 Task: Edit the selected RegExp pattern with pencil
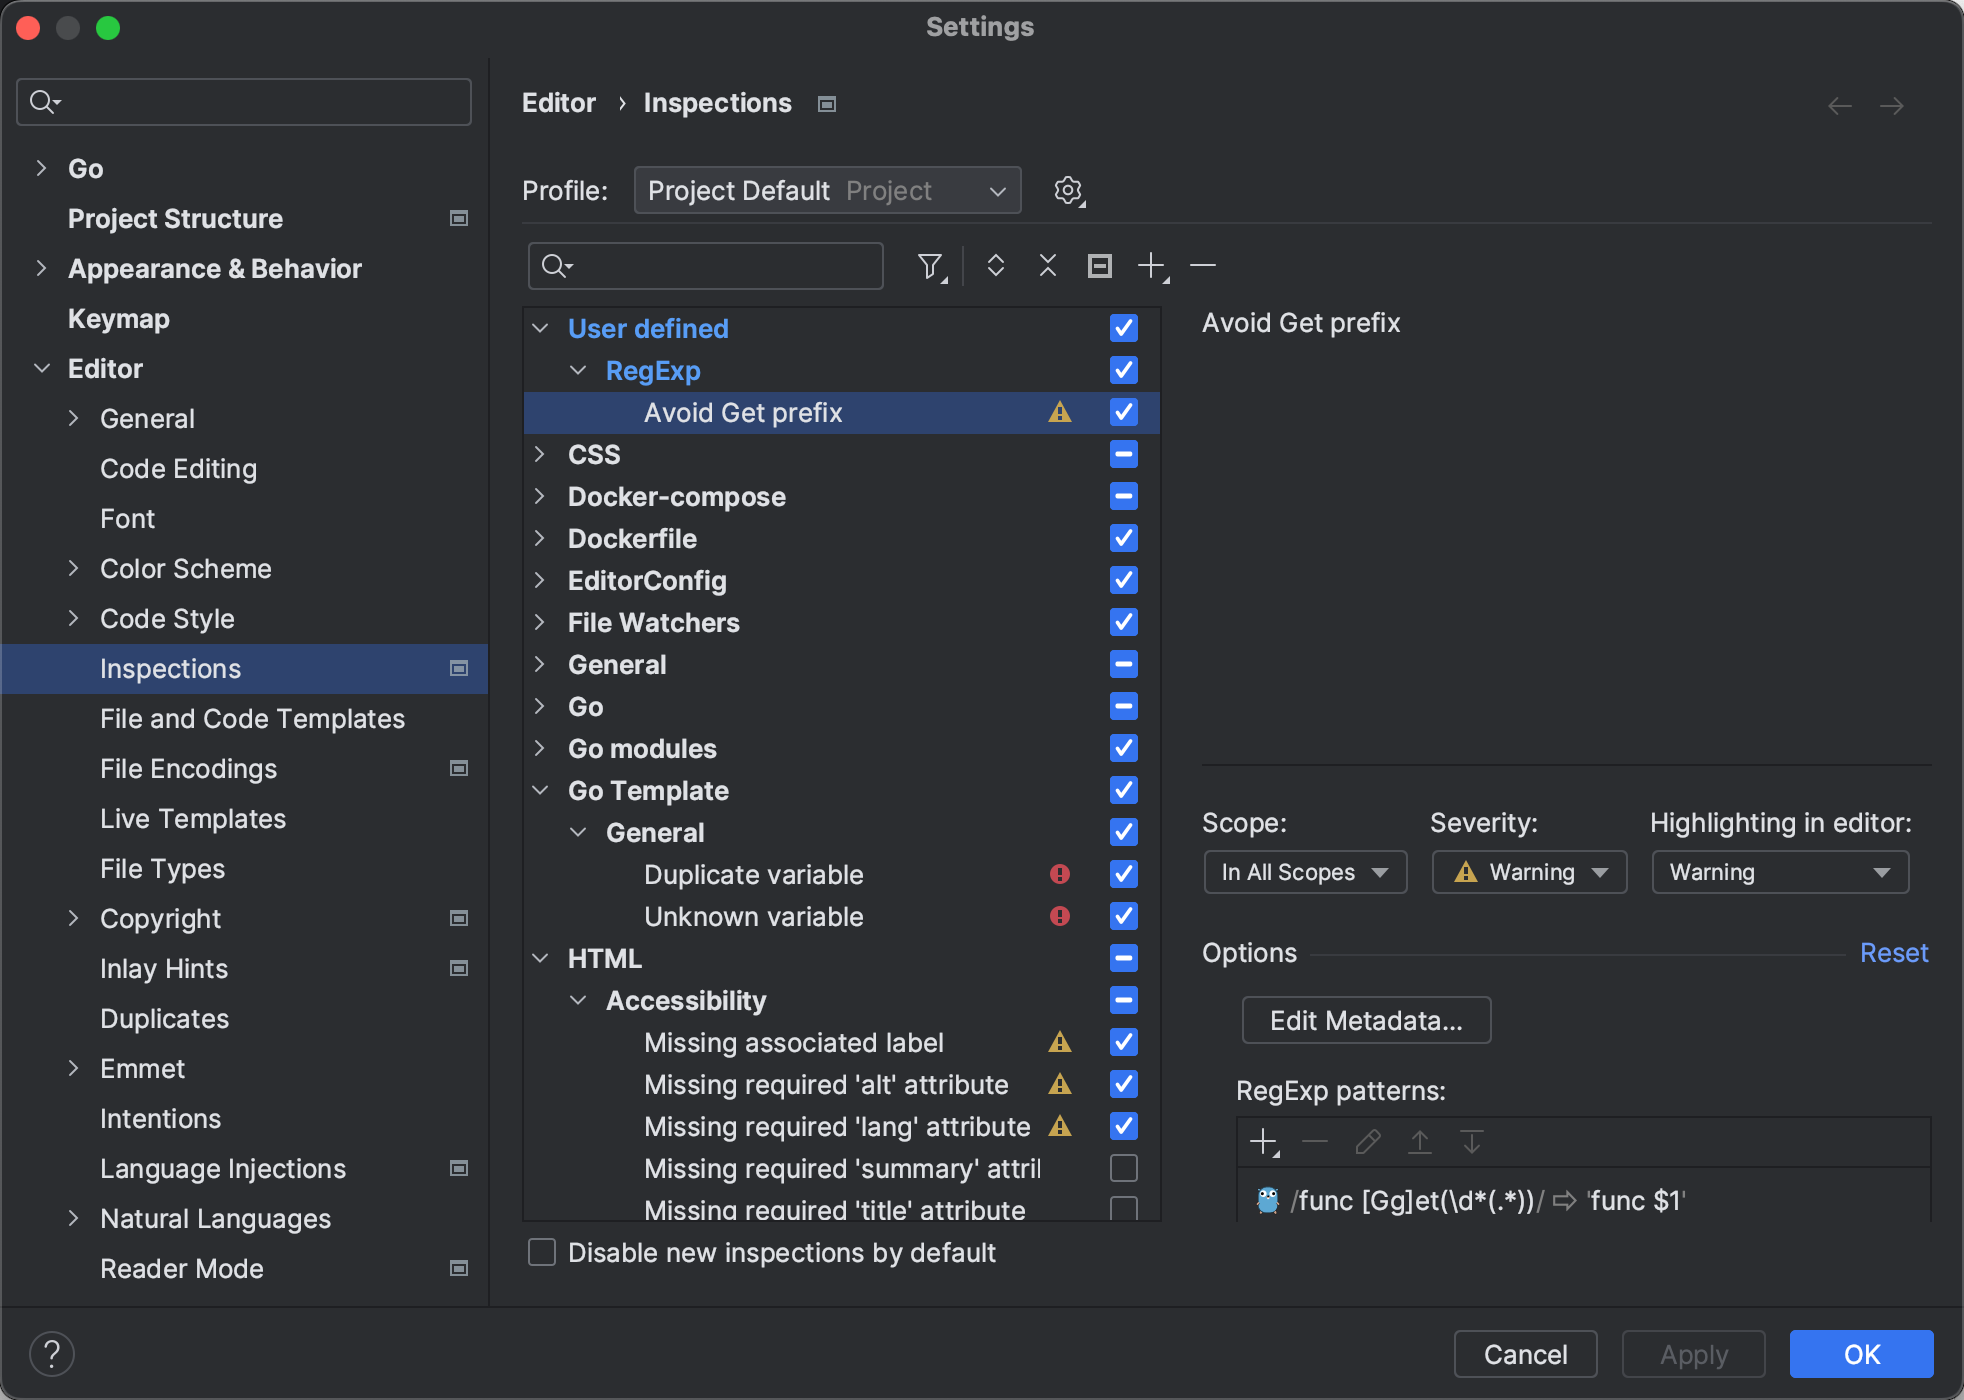[x=1367, y=1141]
